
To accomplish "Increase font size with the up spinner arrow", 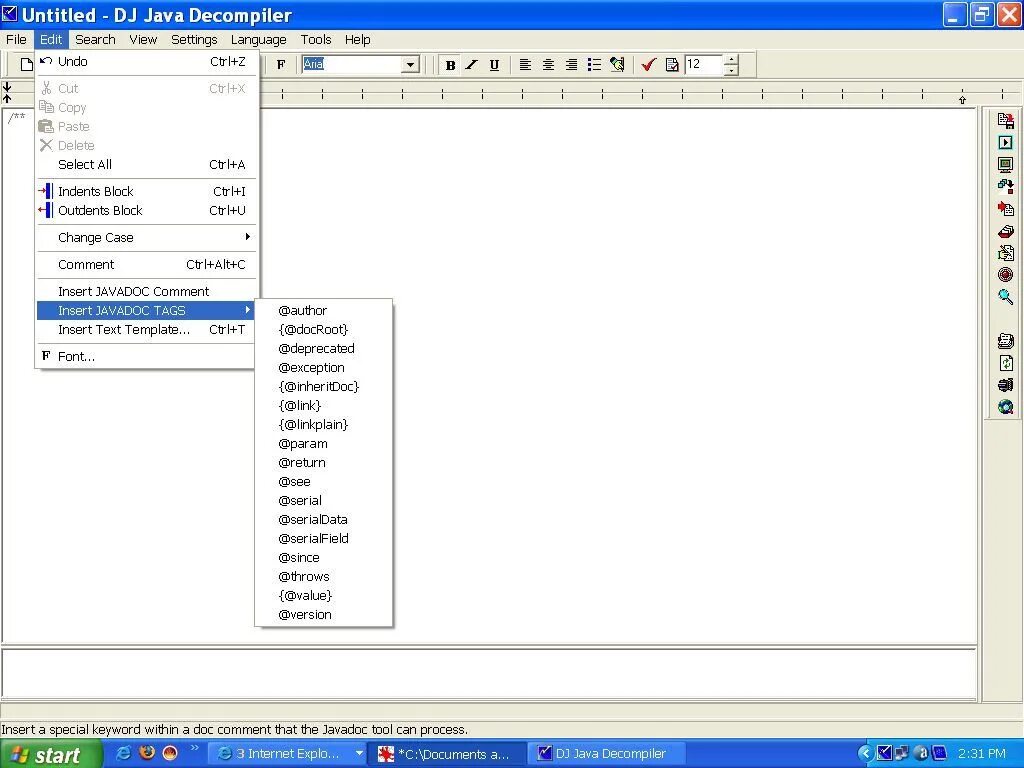I will tap(731, 60).
